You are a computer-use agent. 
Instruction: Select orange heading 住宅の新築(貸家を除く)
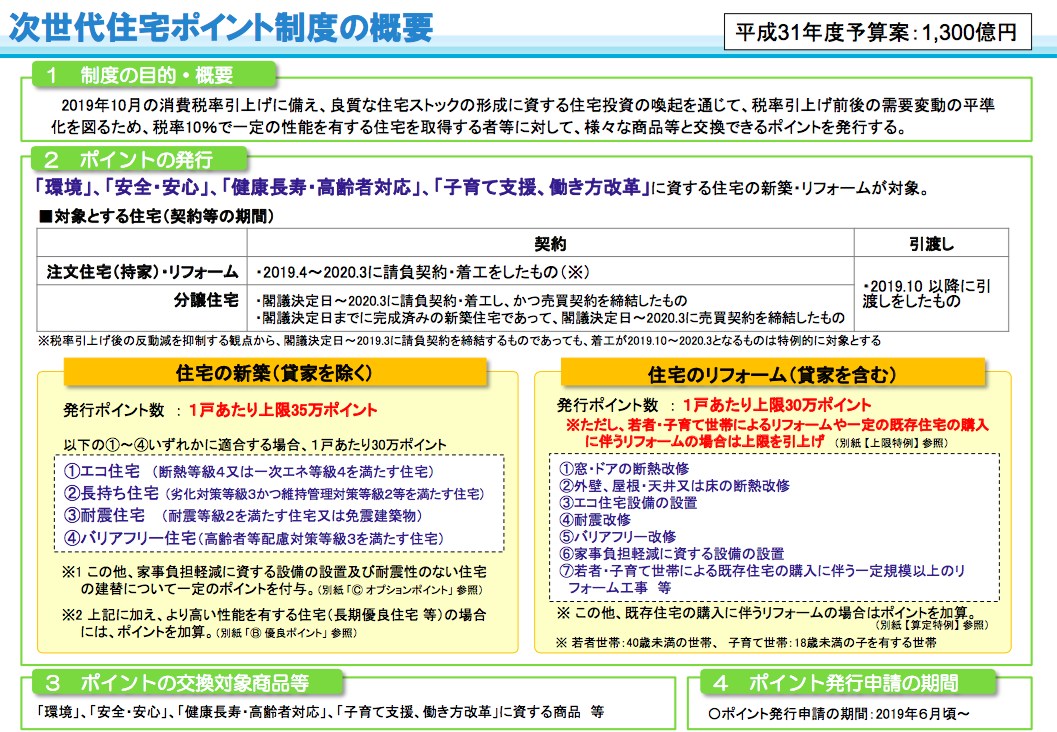coord(274,373)
